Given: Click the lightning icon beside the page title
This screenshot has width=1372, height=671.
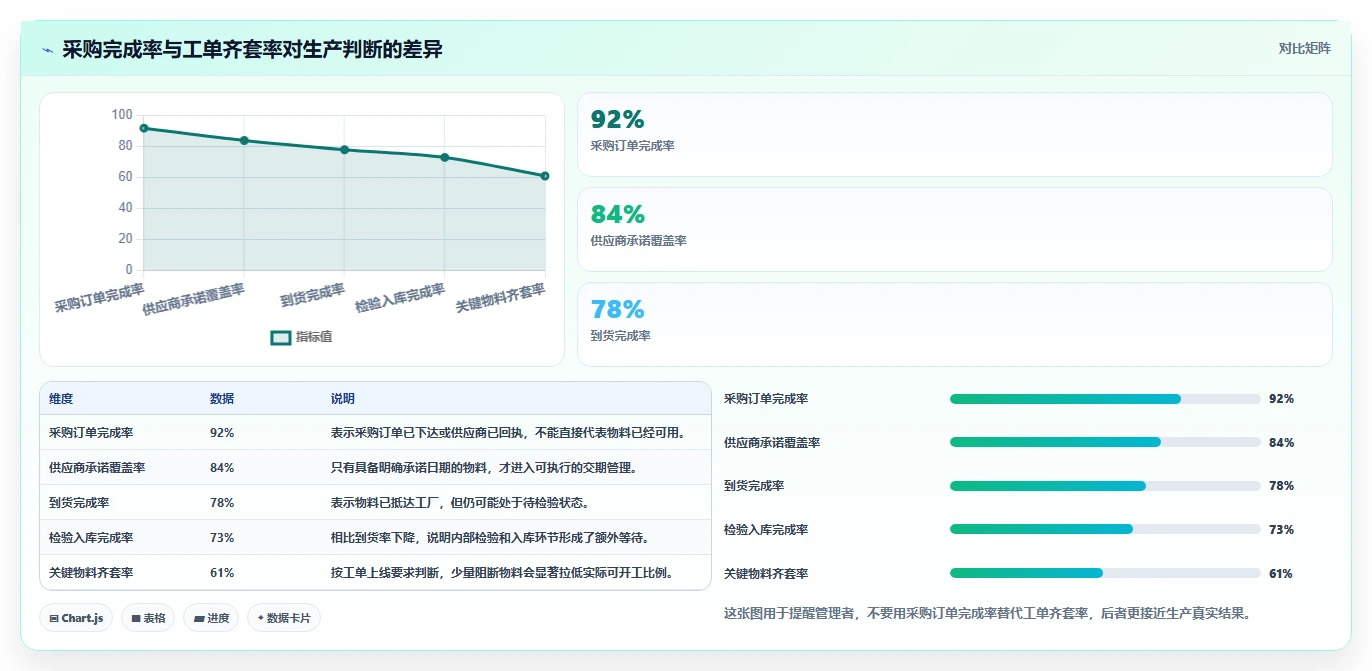Looking at the screenshot, I should 48,50.
